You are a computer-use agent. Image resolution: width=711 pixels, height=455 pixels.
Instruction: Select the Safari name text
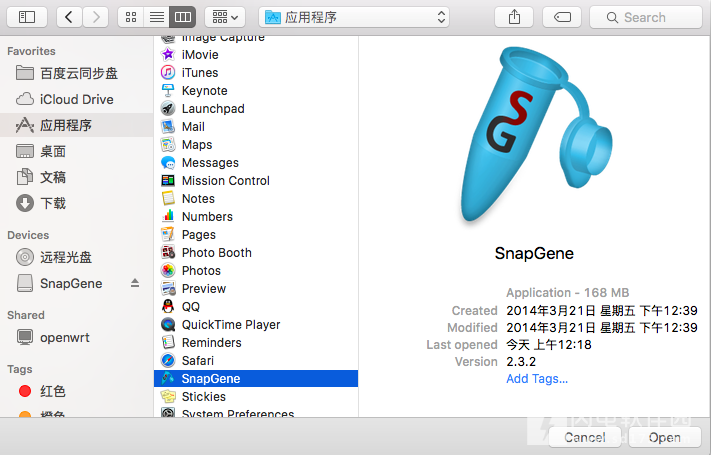coord(198,361)
